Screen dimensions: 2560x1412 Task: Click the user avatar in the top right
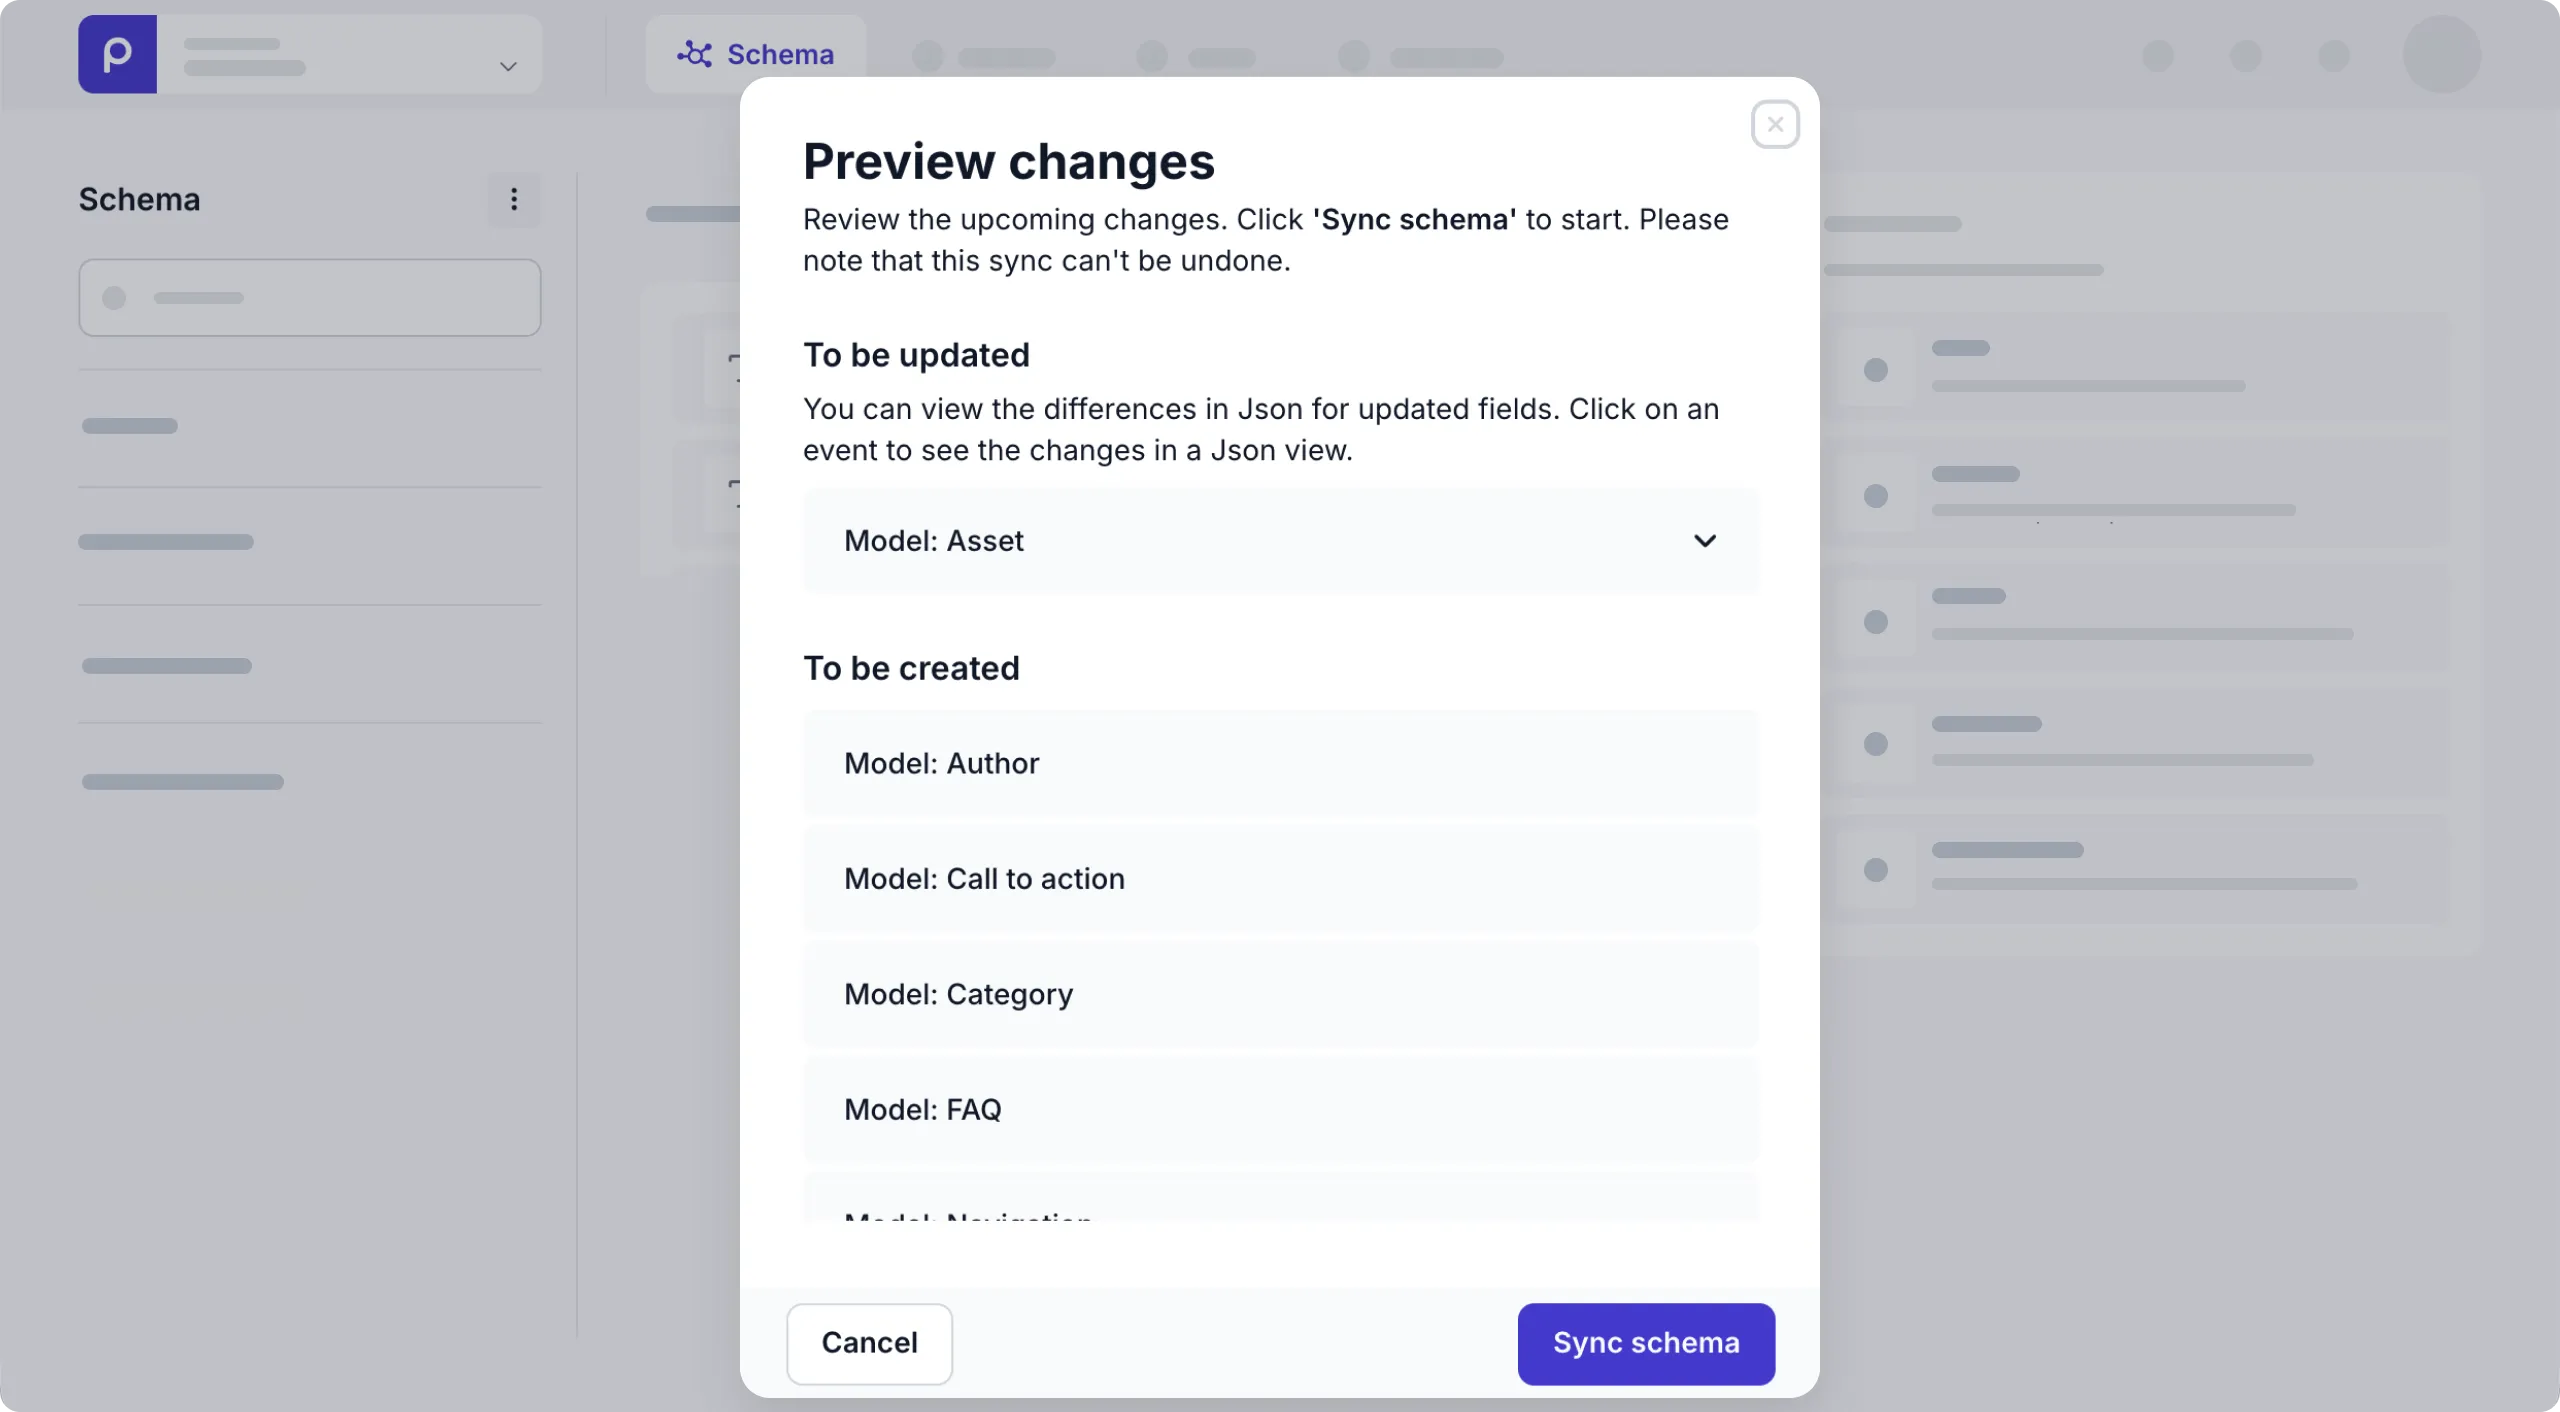pyautogui.click(x=2441, y=55)
